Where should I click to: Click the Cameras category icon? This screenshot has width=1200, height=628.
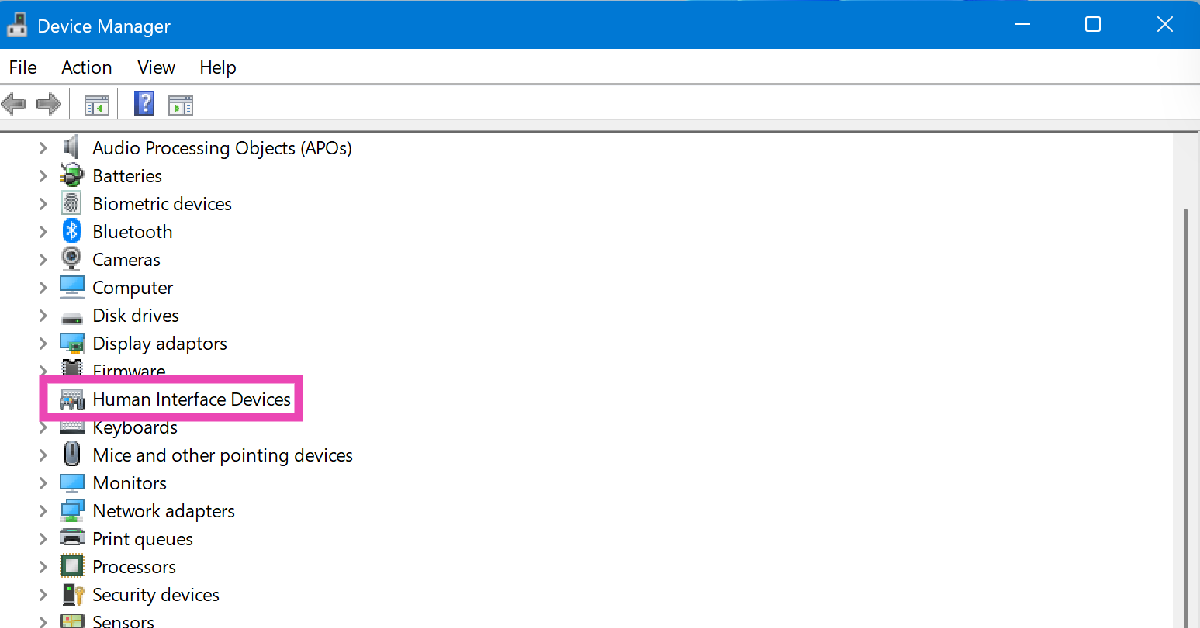point(71,259)
